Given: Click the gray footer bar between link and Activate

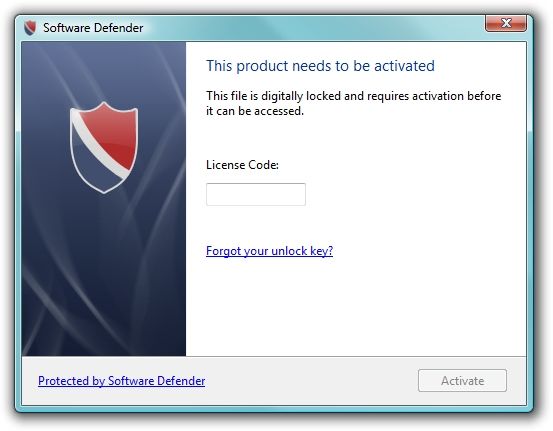Looking at the screenshot, I should click(x=310, y=381).
